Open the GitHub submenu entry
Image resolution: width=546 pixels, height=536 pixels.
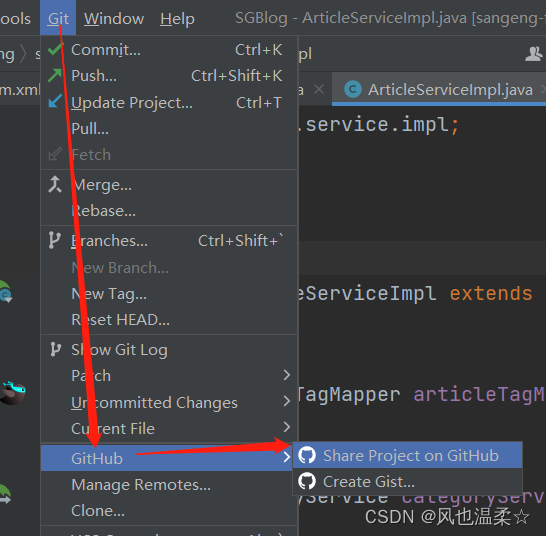click(166, 458)
